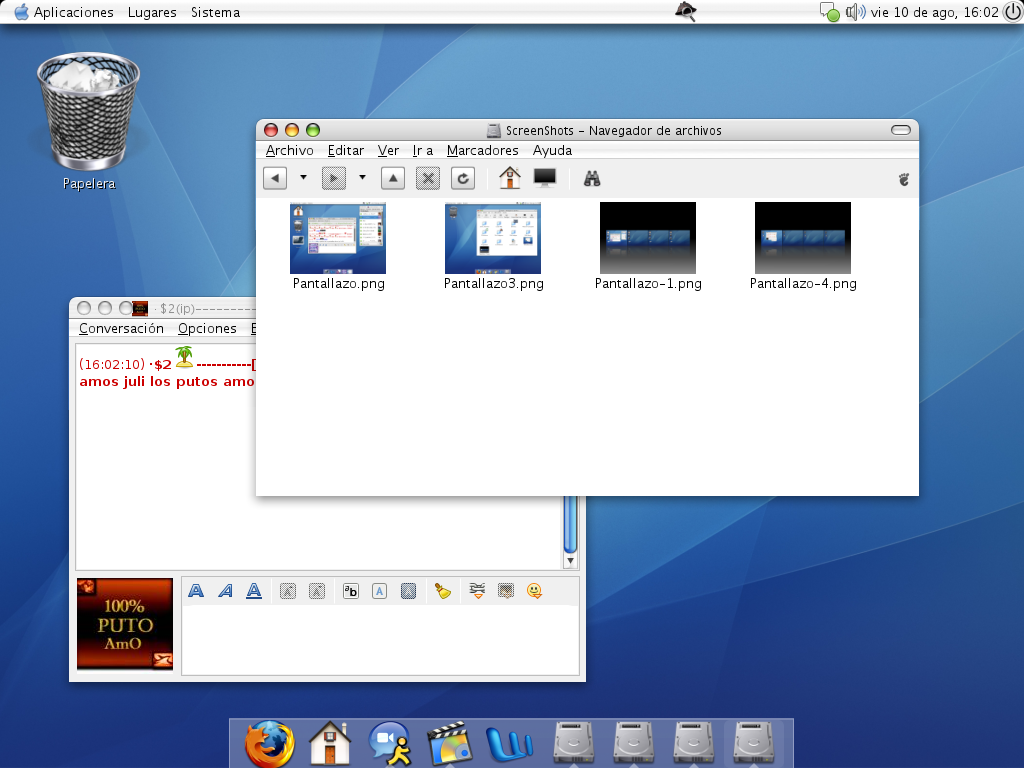Viewport: 1024px width, 768px height.
Task: Open the house icon in the dock
Action: [330, 743]
